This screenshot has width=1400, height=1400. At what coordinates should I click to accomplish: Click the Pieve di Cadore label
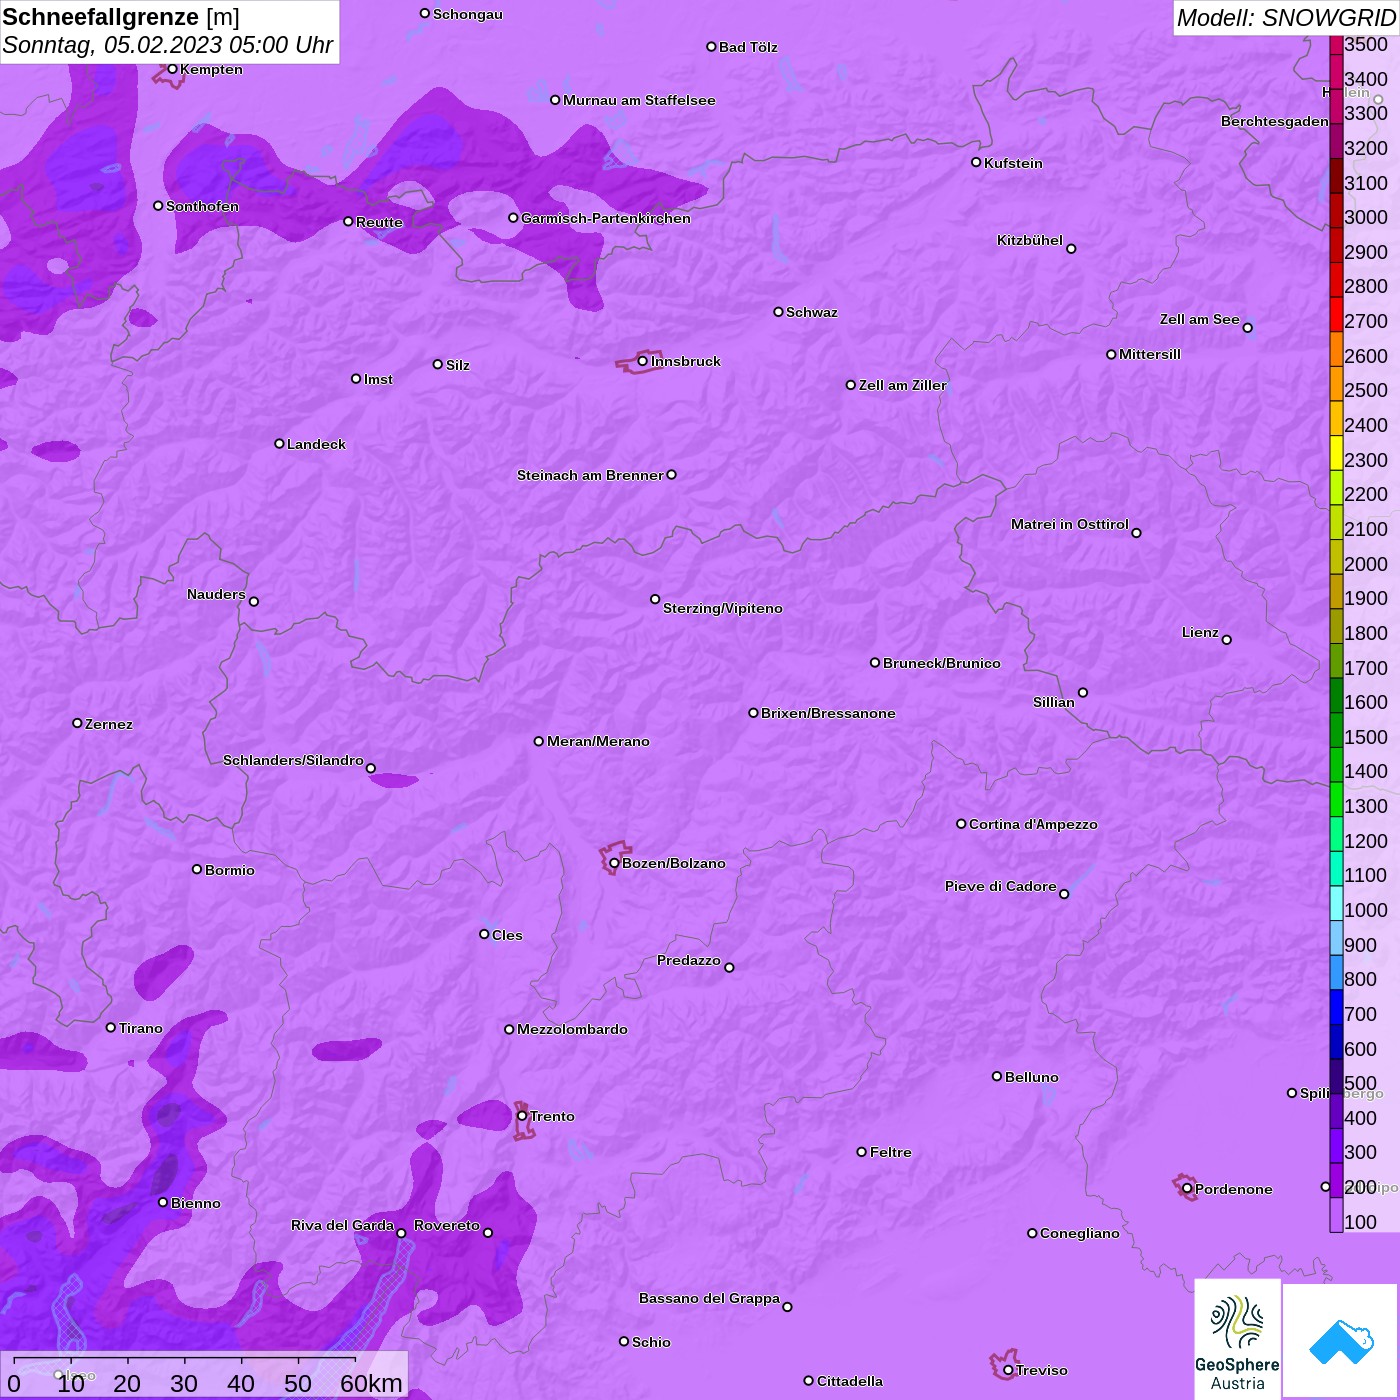(x=1001, y=886)
